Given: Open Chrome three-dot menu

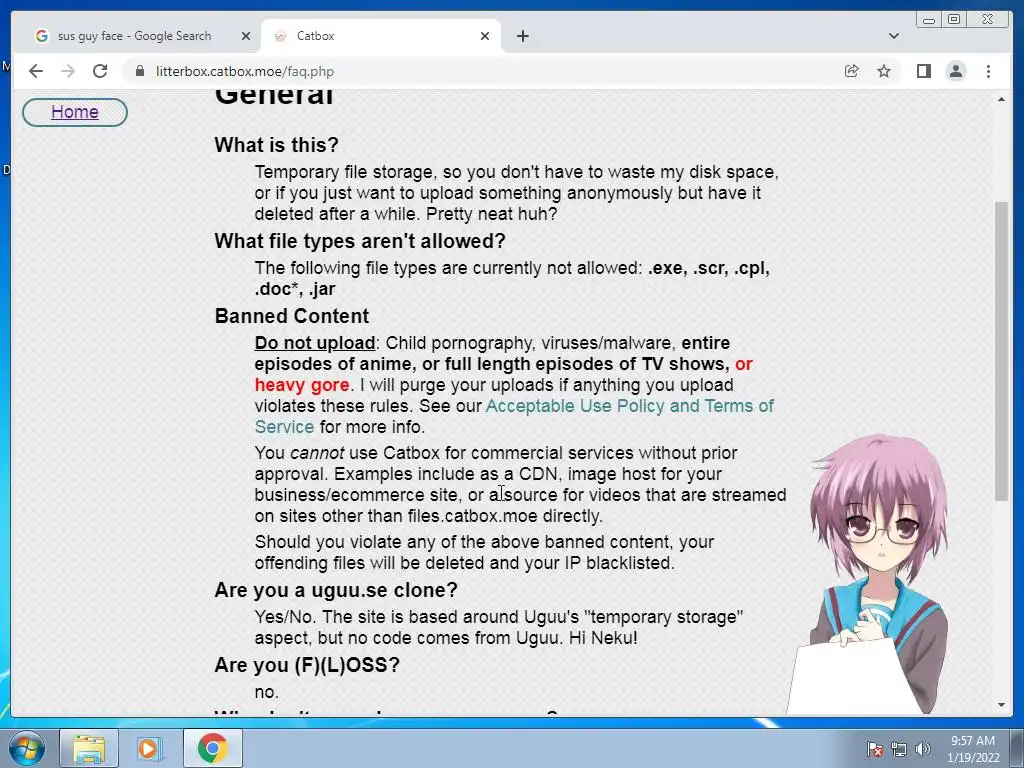Looking at the screenshot, I should (988, 71).
